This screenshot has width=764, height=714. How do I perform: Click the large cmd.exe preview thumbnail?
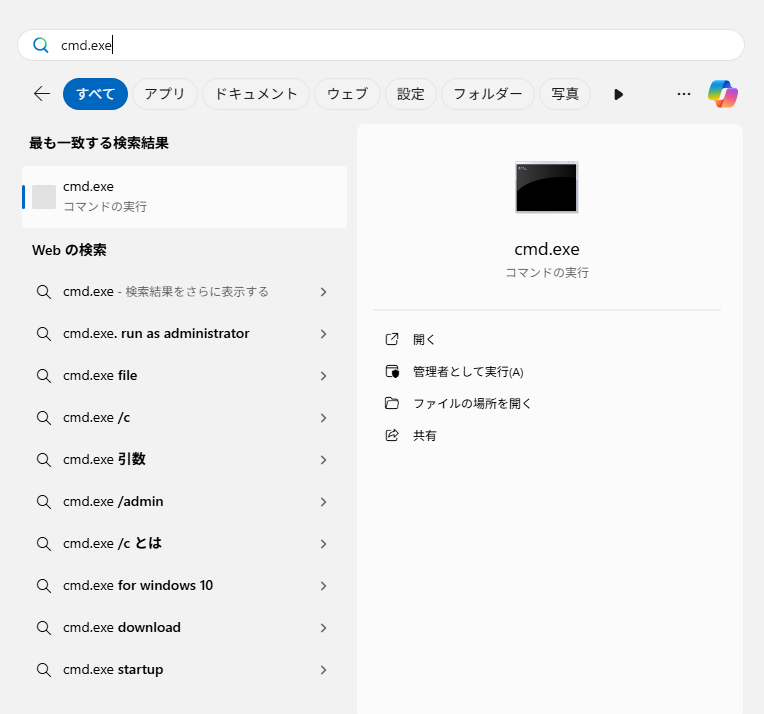point(546,187)
